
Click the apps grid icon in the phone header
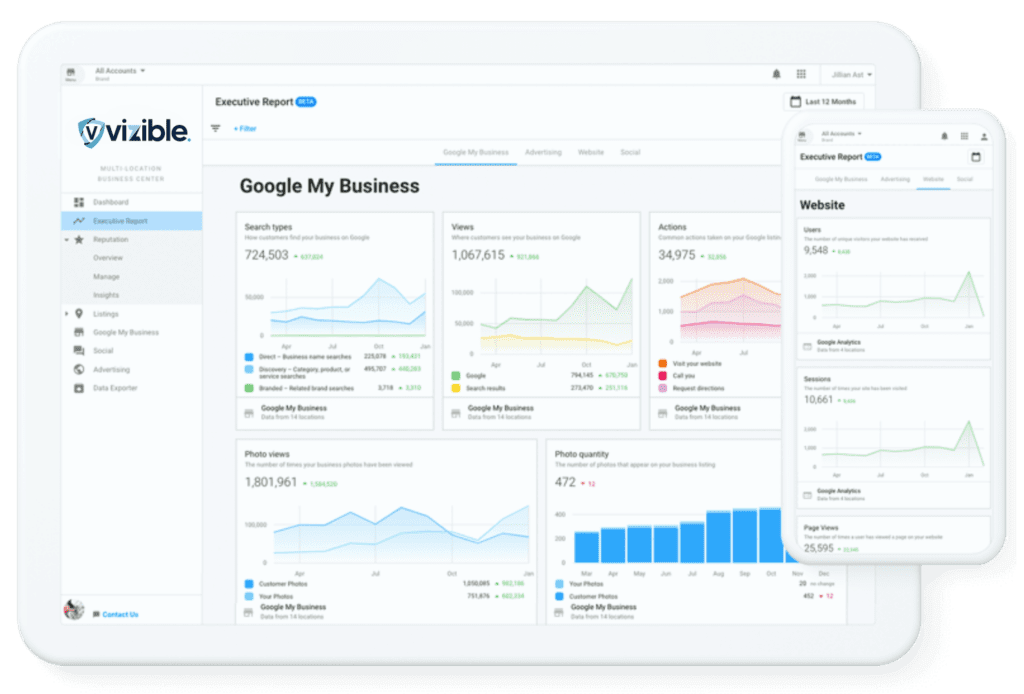(x=965, y=136)
